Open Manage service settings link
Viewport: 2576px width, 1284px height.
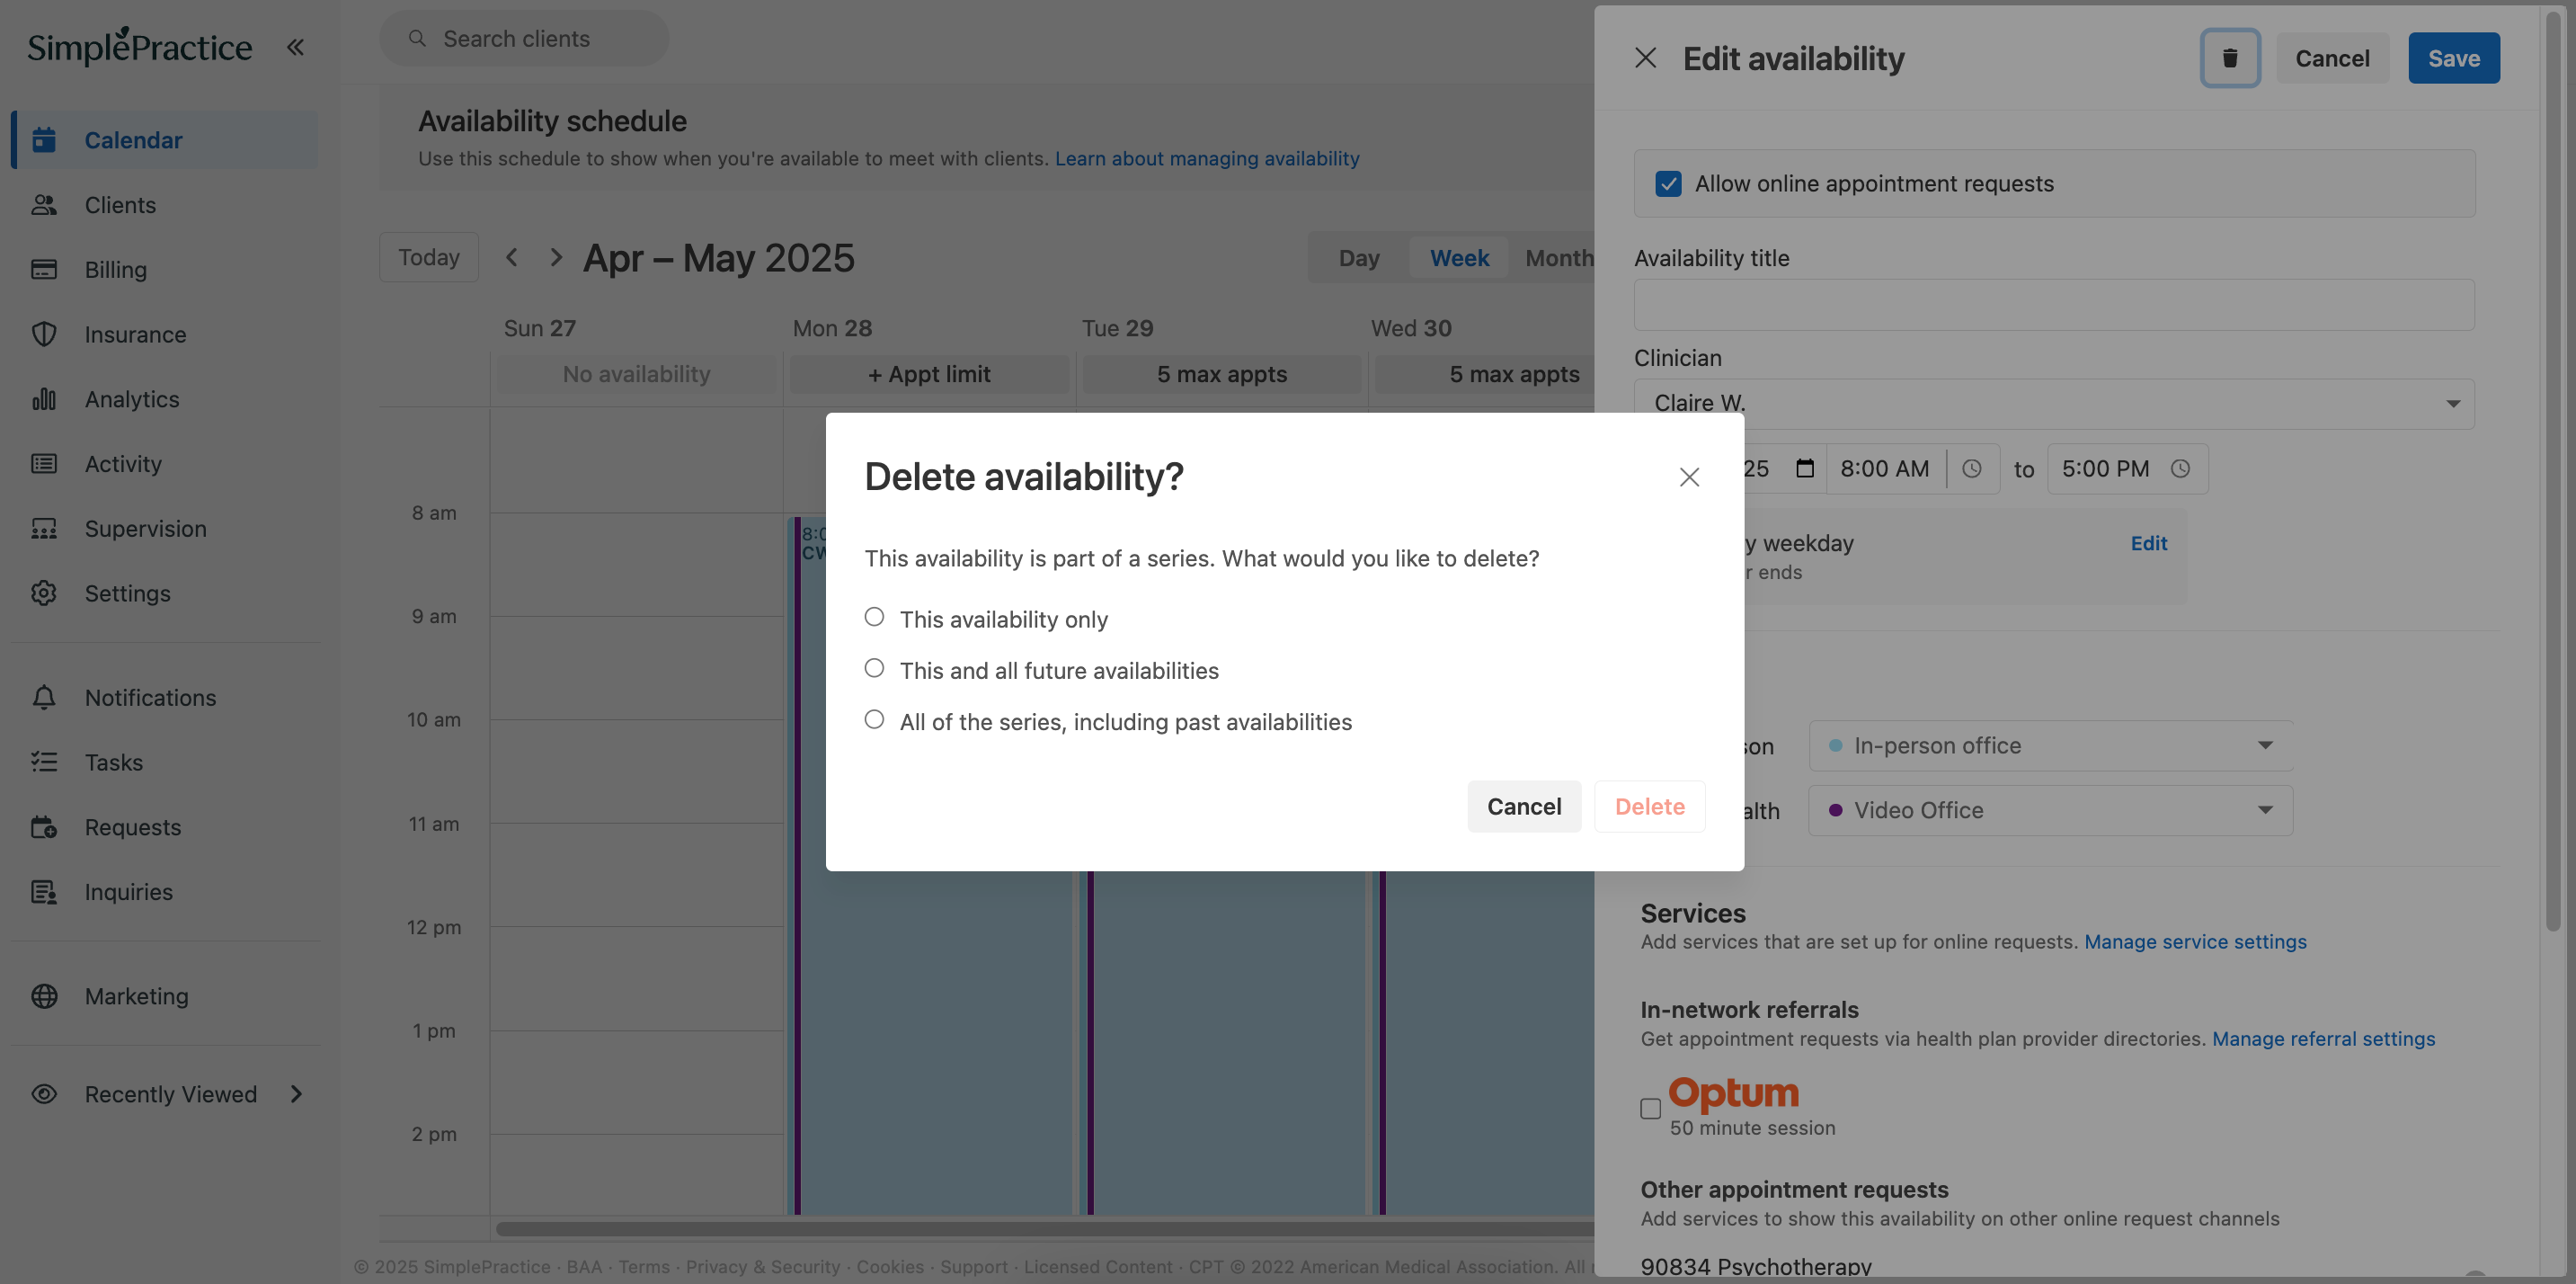[x=2195, y=941]
